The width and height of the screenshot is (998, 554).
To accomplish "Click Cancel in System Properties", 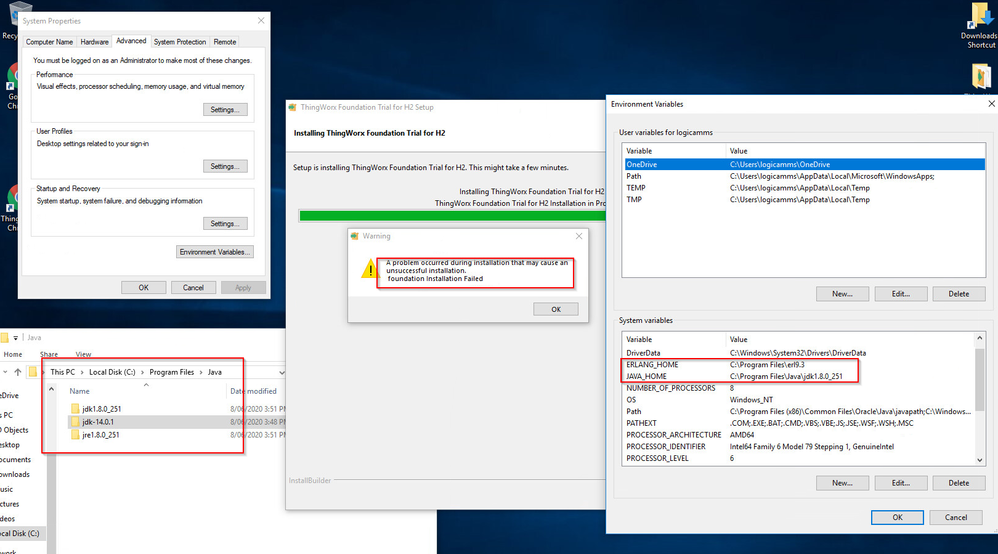I will pos(193,288).
